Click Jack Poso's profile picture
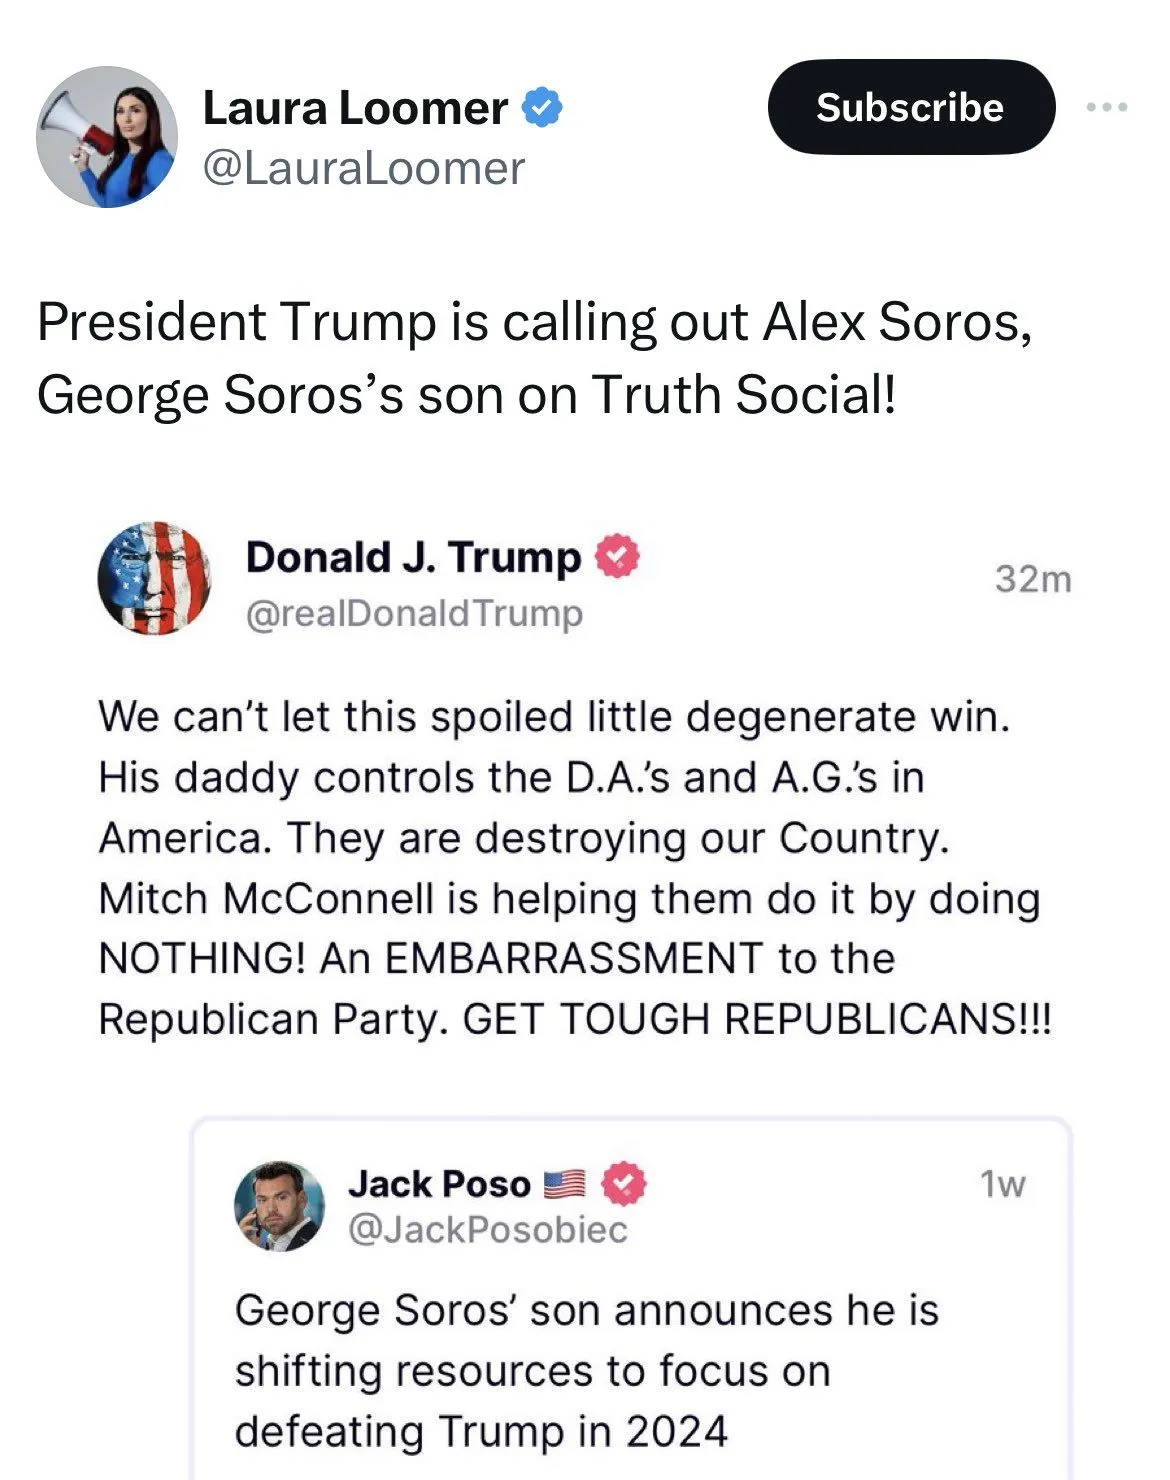 (279, 1206)
